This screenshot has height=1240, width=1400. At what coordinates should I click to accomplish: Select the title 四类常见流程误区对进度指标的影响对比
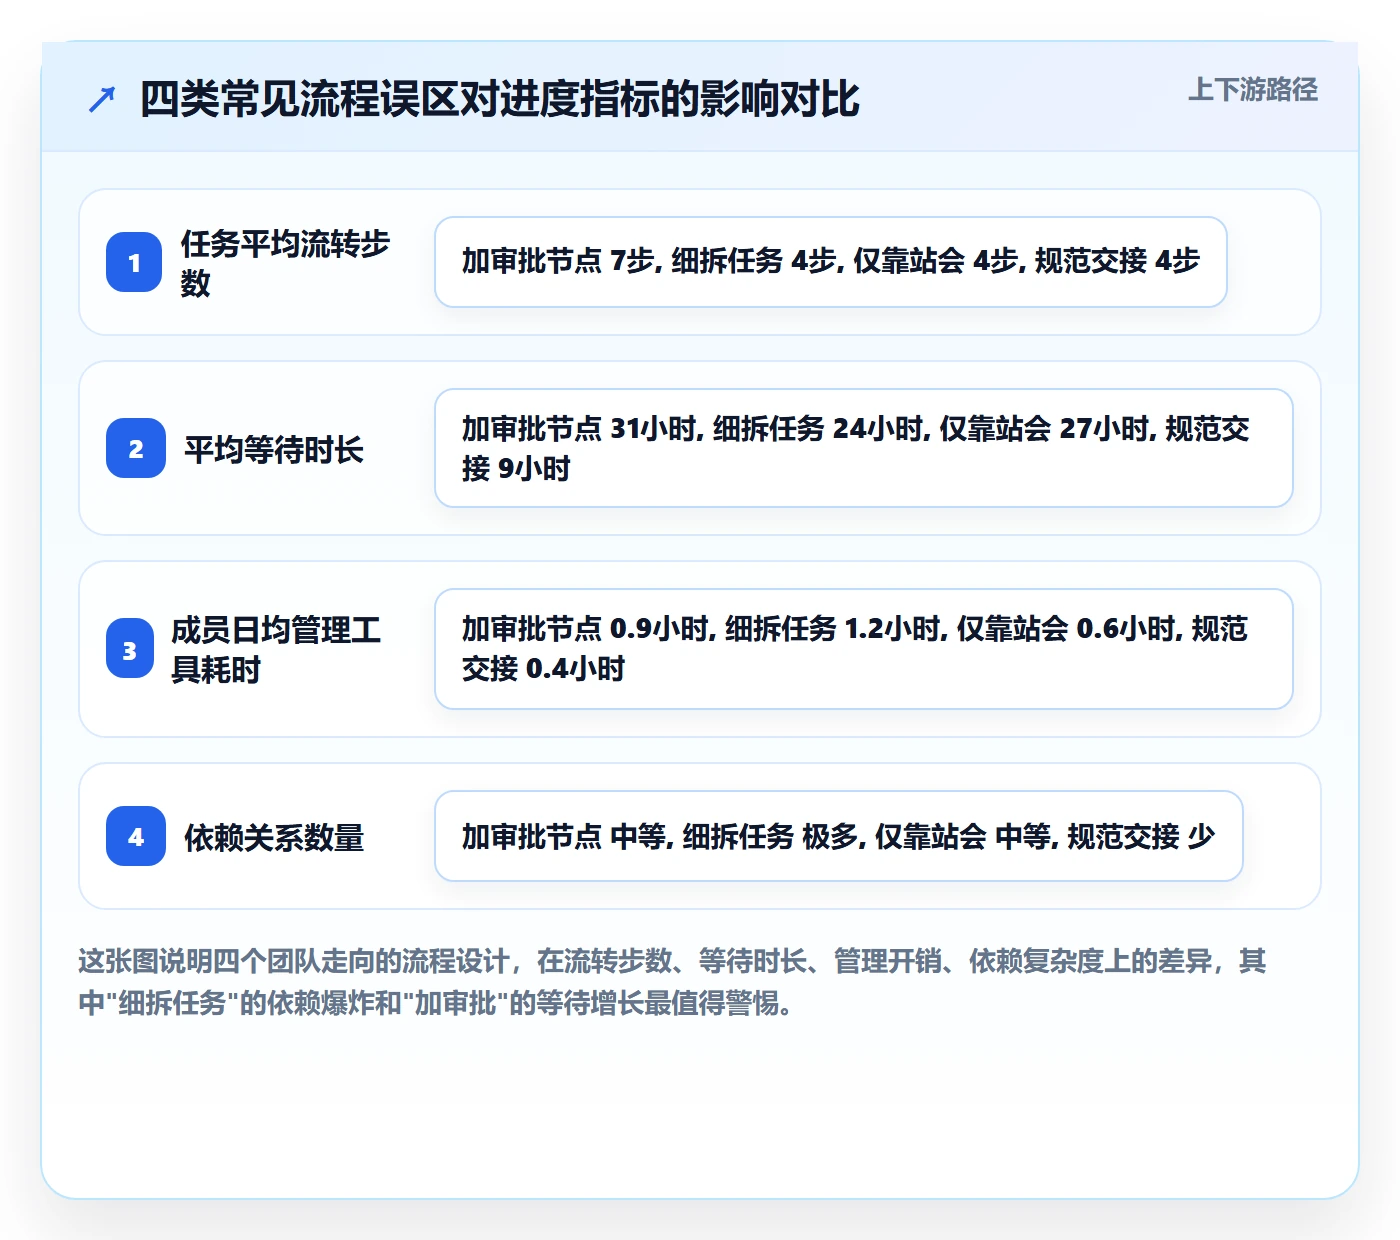click(499, 99)
